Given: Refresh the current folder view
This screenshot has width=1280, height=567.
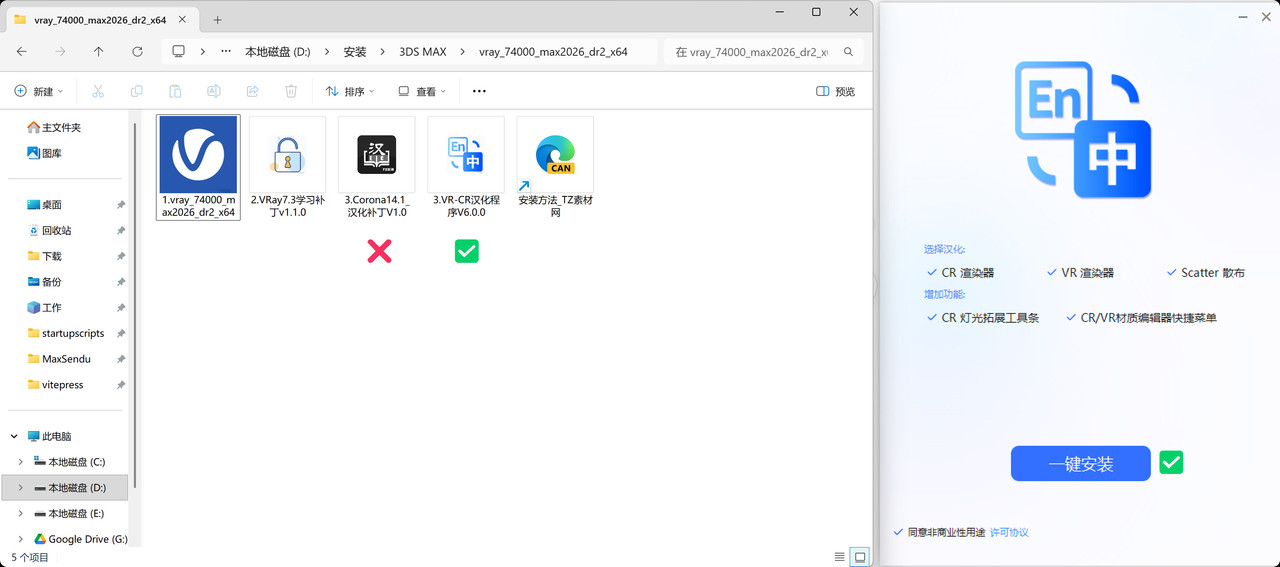Looking at the screenshot, I should 137,52.
